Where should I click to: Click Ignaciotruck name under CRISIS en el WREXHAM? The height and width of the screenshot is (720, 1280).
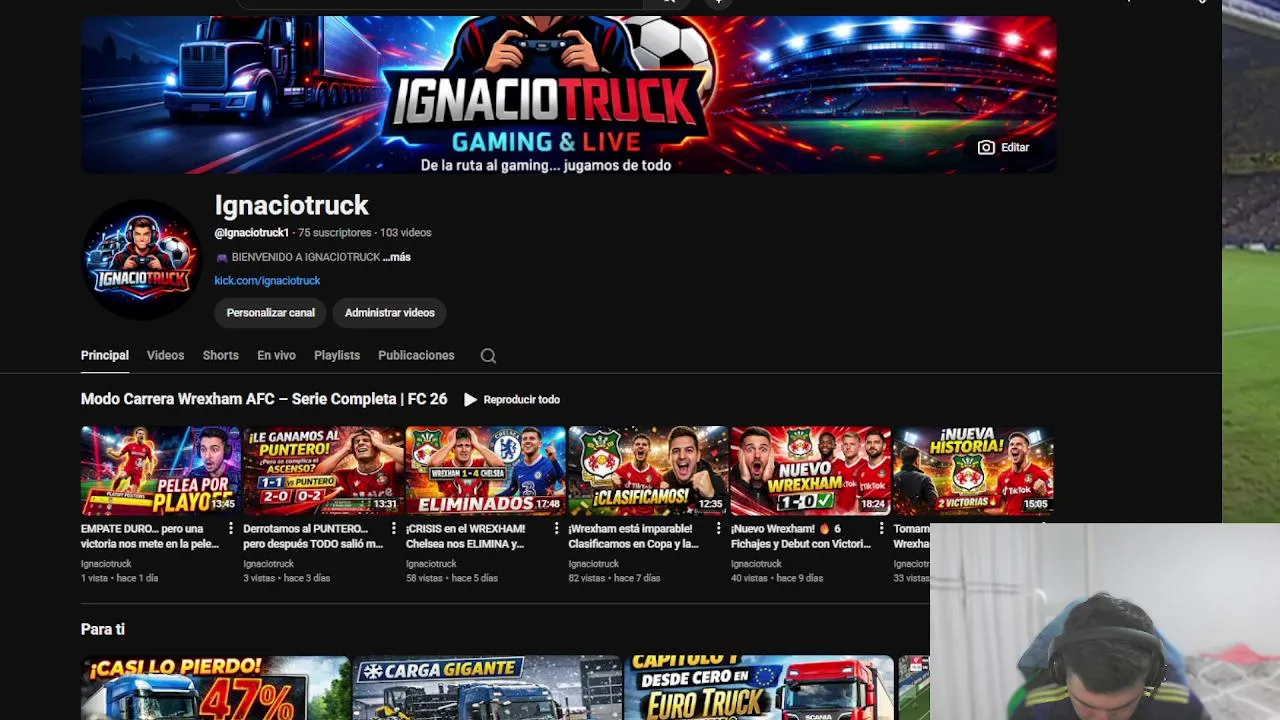tap(431, 564)
